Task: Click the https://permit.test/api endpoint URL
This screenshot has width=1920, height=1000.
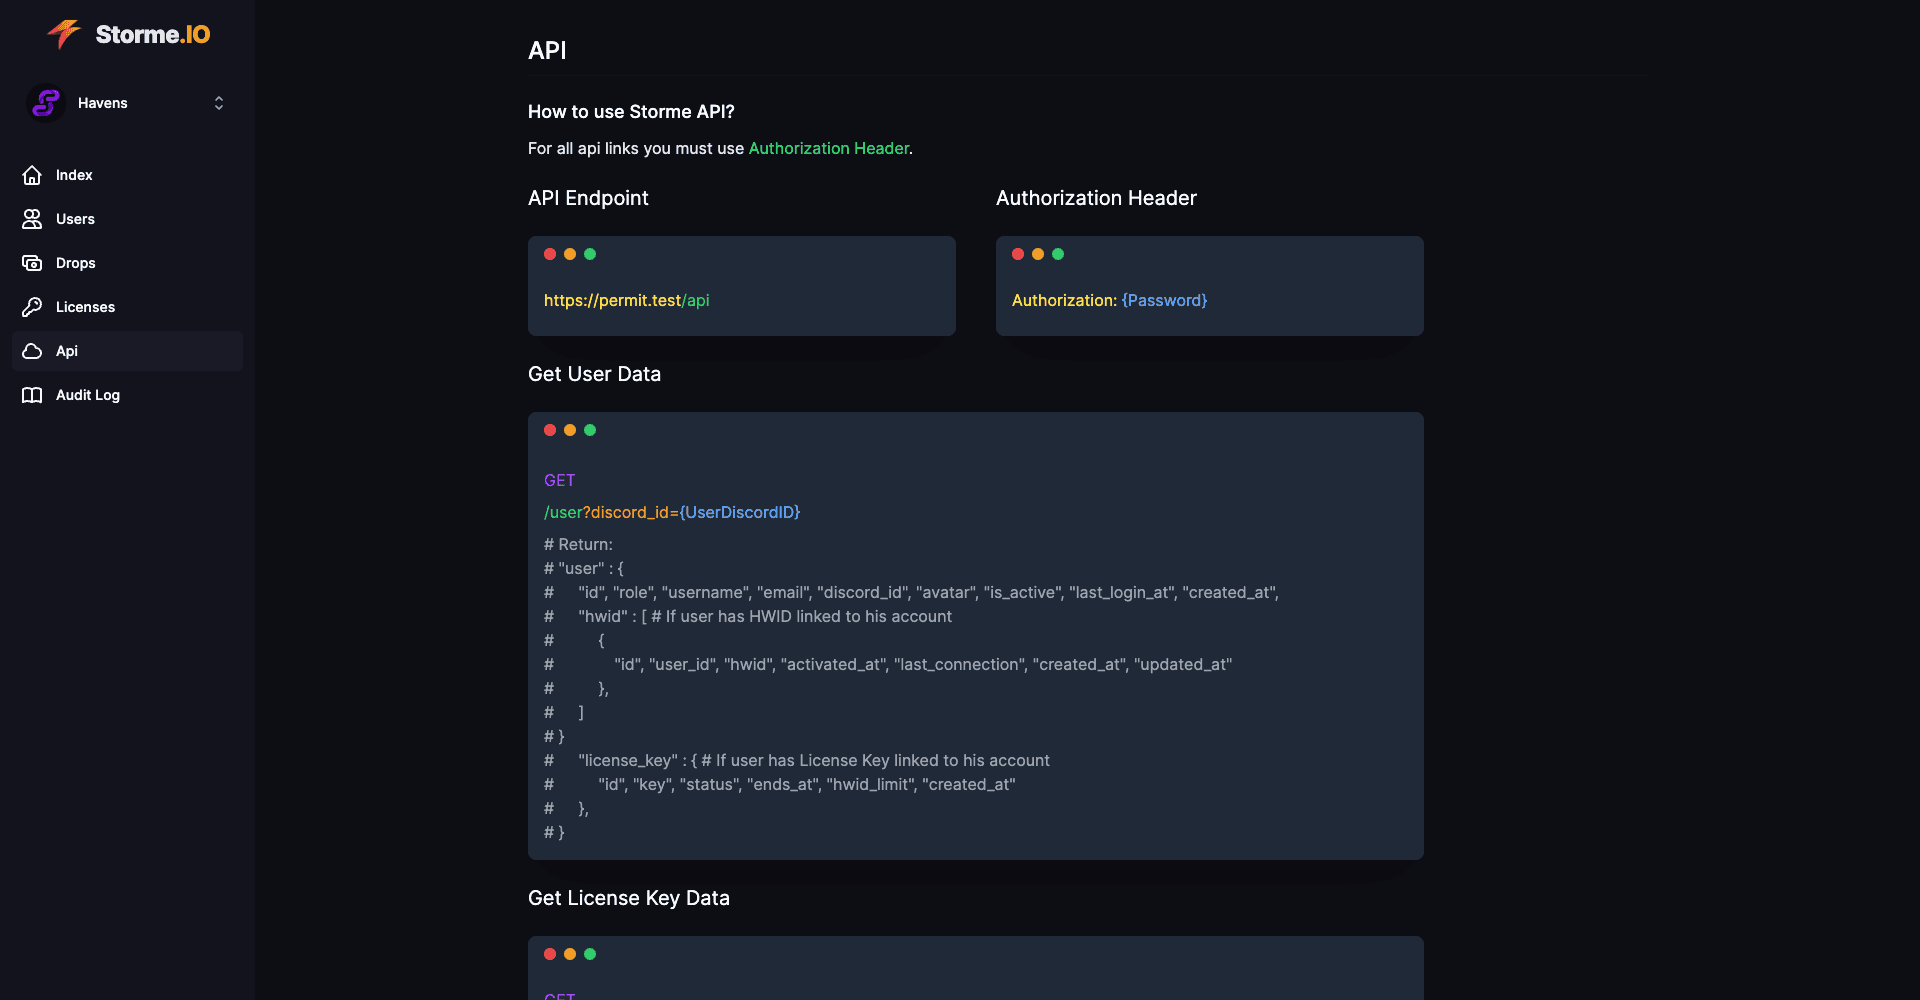Action: [x=627, y=300]
